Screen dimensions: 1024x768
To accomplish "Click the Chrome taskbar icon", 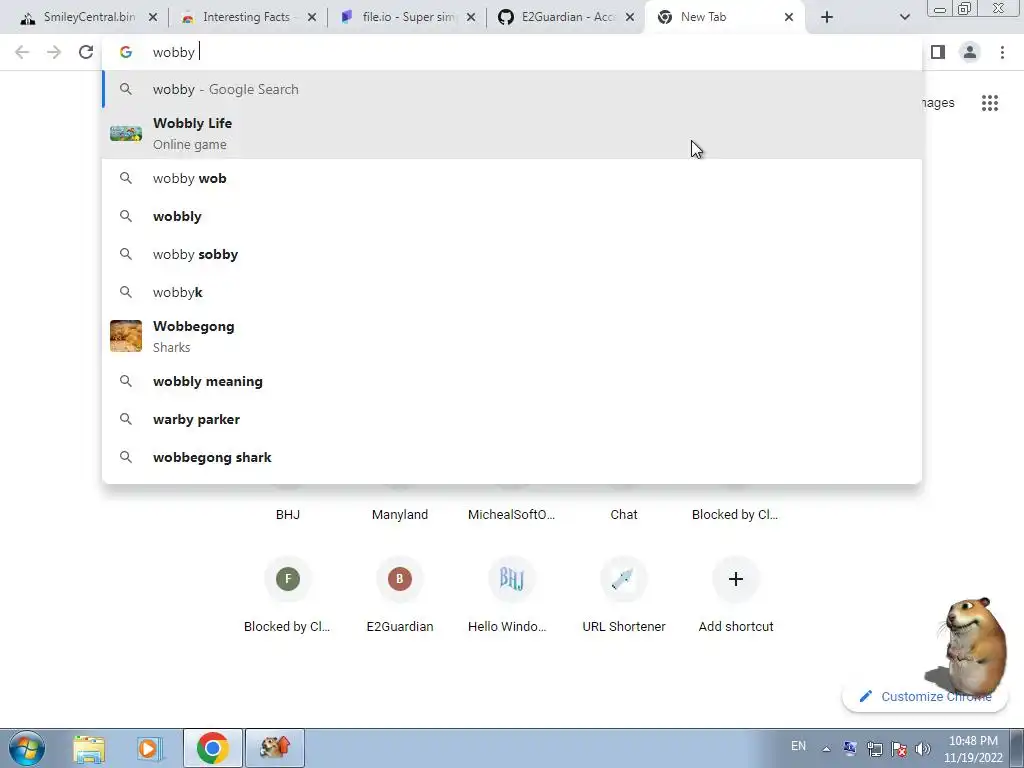I will [x=213, y=748].
